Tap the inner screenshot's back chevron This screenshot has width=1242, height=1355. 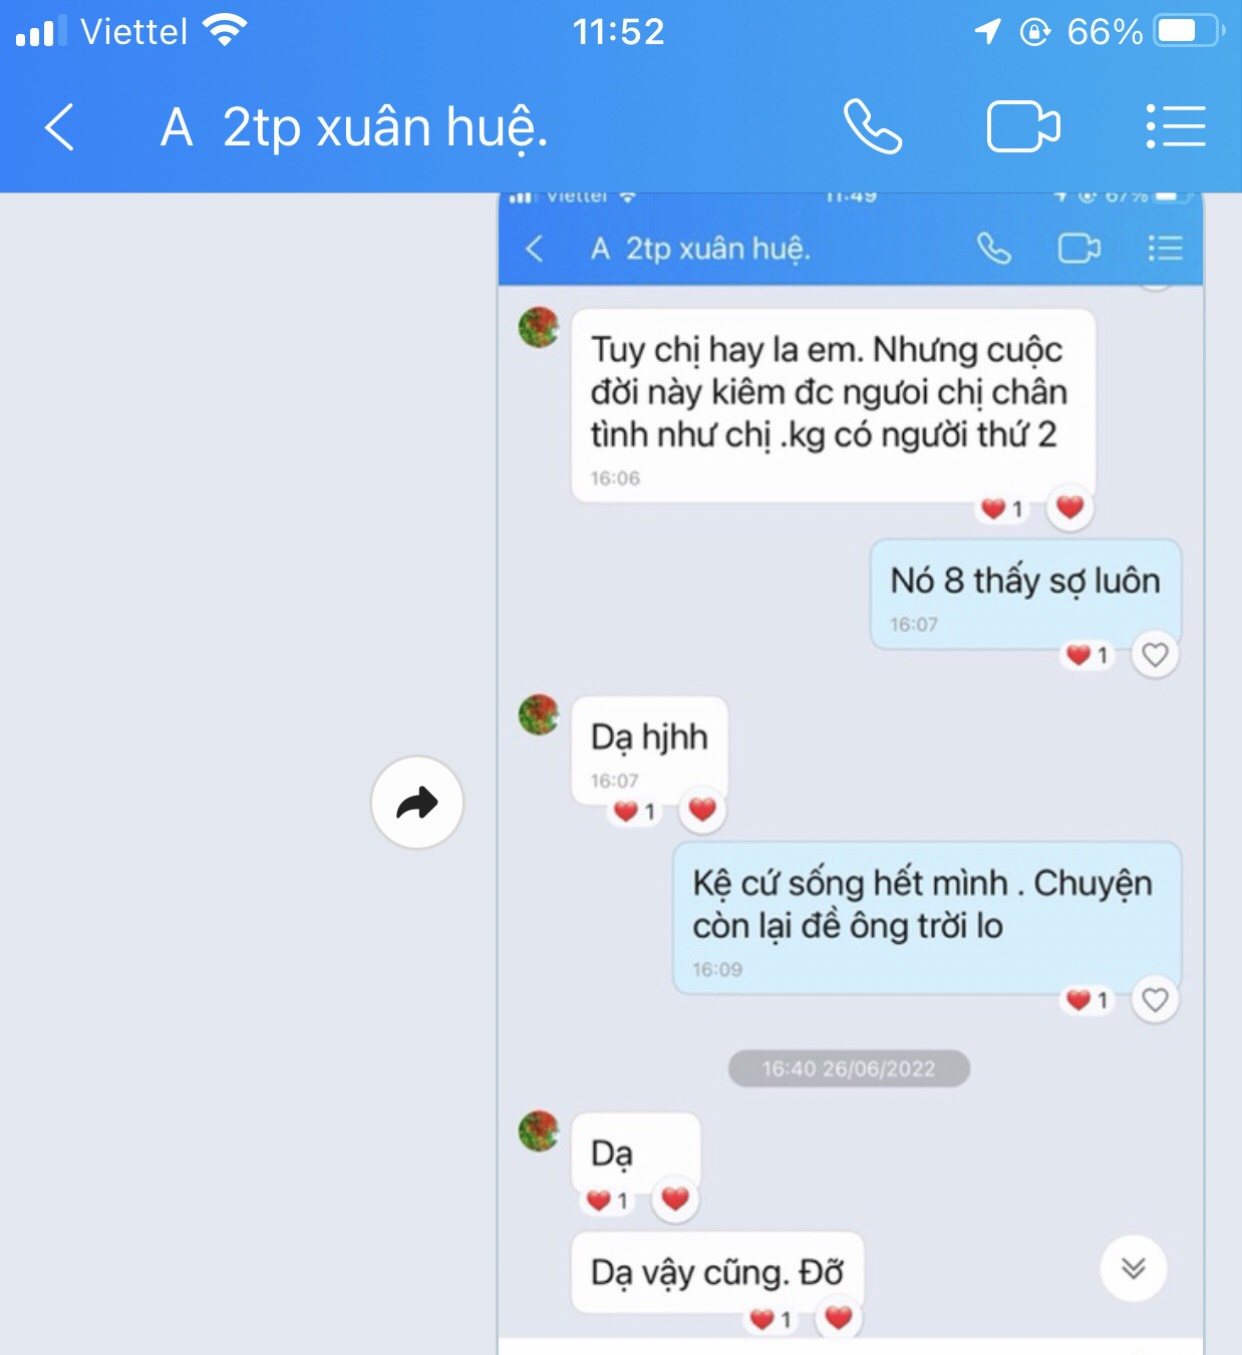tap(535, 249)
